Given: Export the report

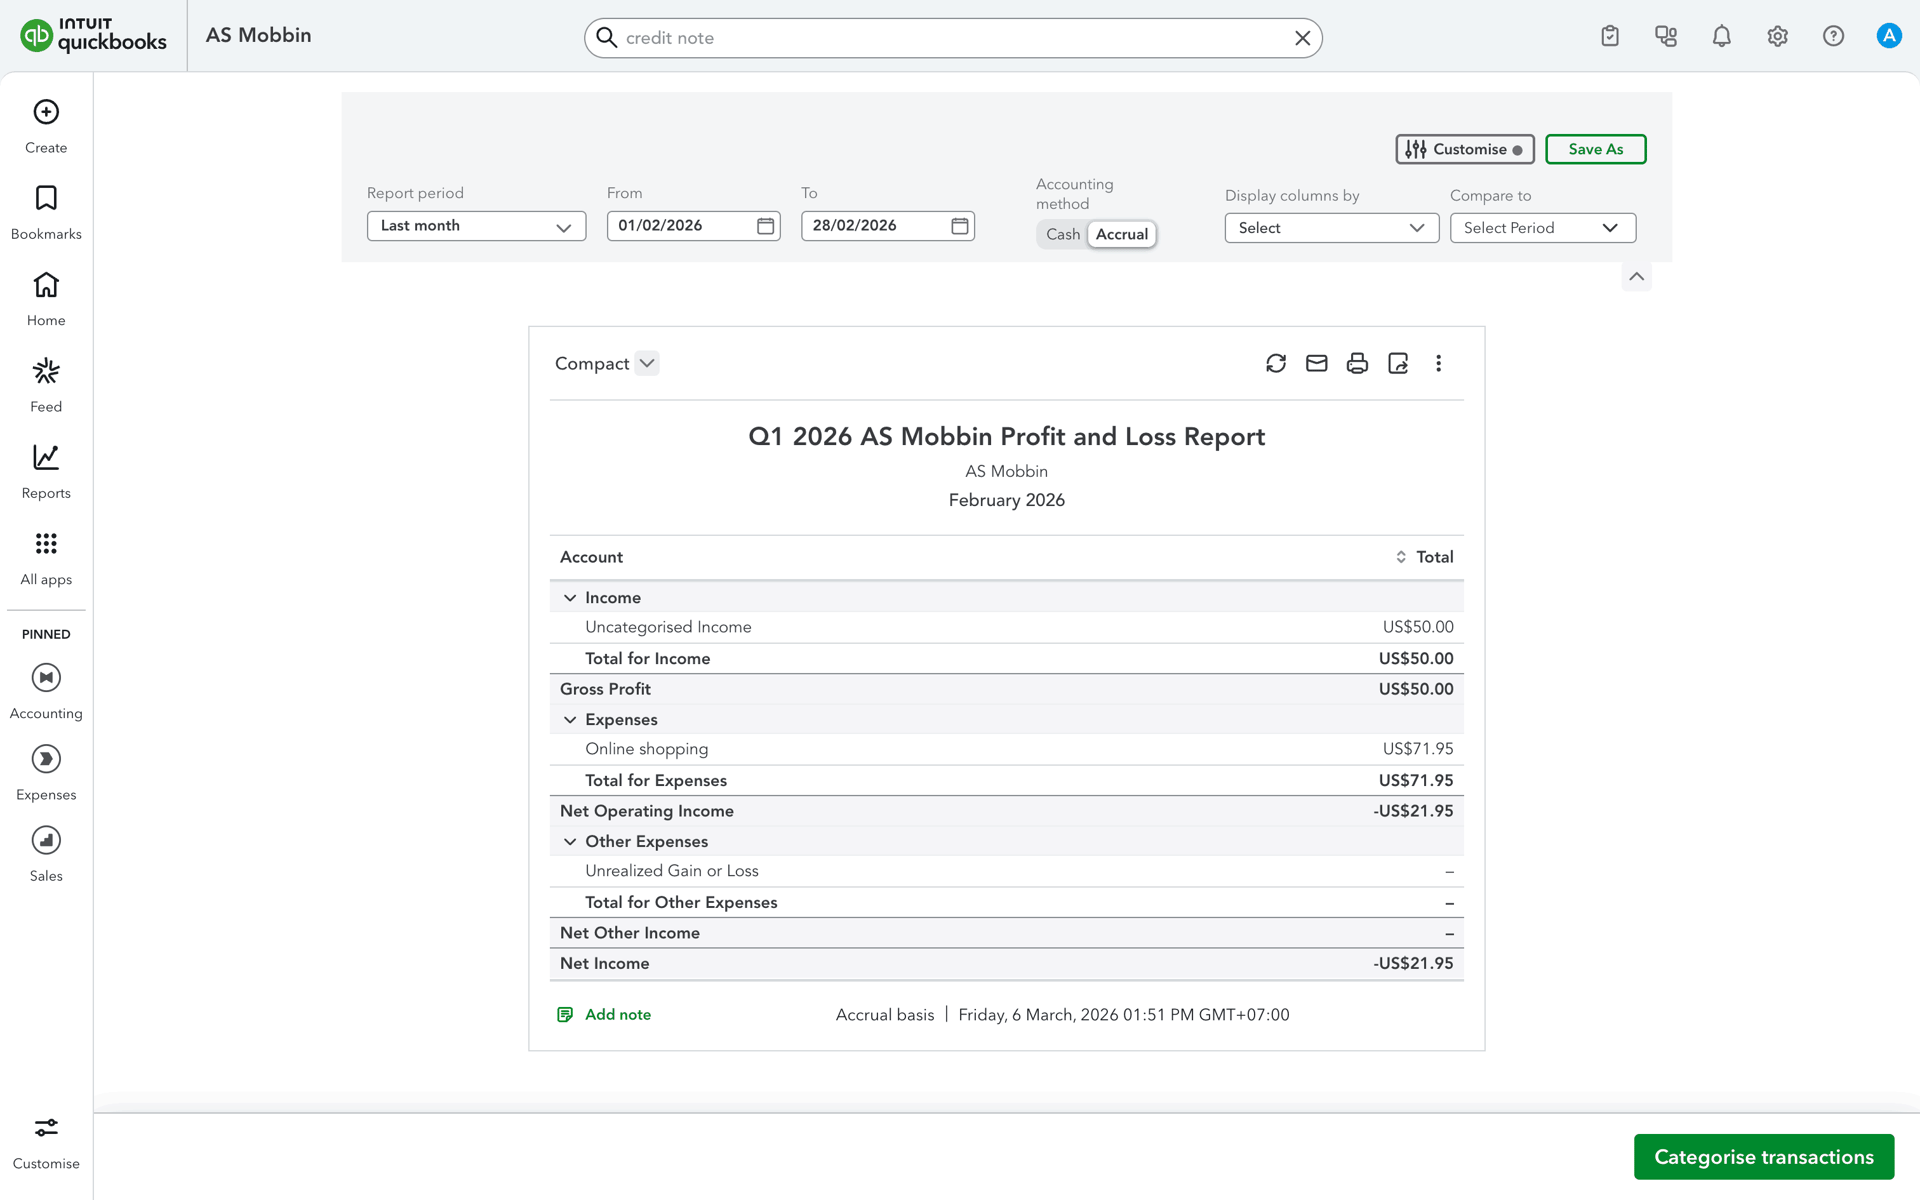Looking at the screenshot, I should tap(1398, 363).
